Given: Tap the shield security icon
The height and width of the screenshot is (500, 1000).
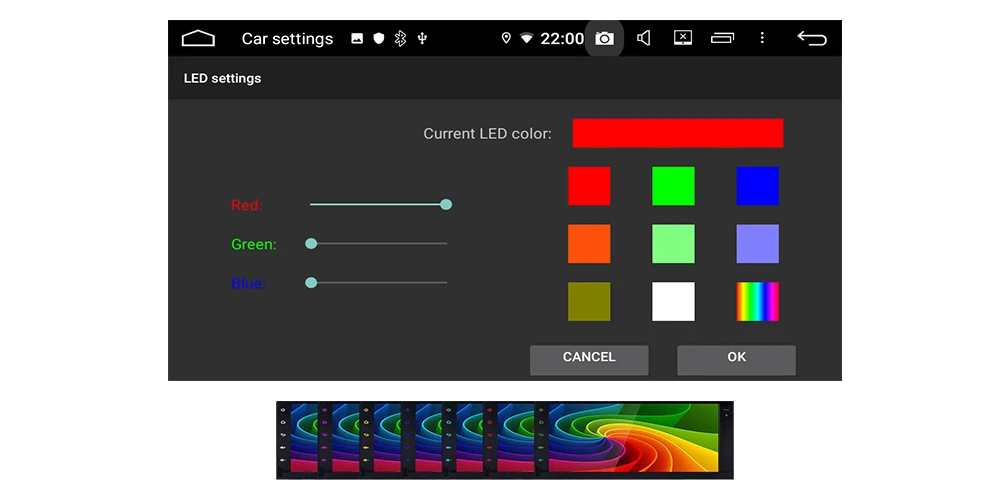Looking at the screenshot, I should pos(379,38).
